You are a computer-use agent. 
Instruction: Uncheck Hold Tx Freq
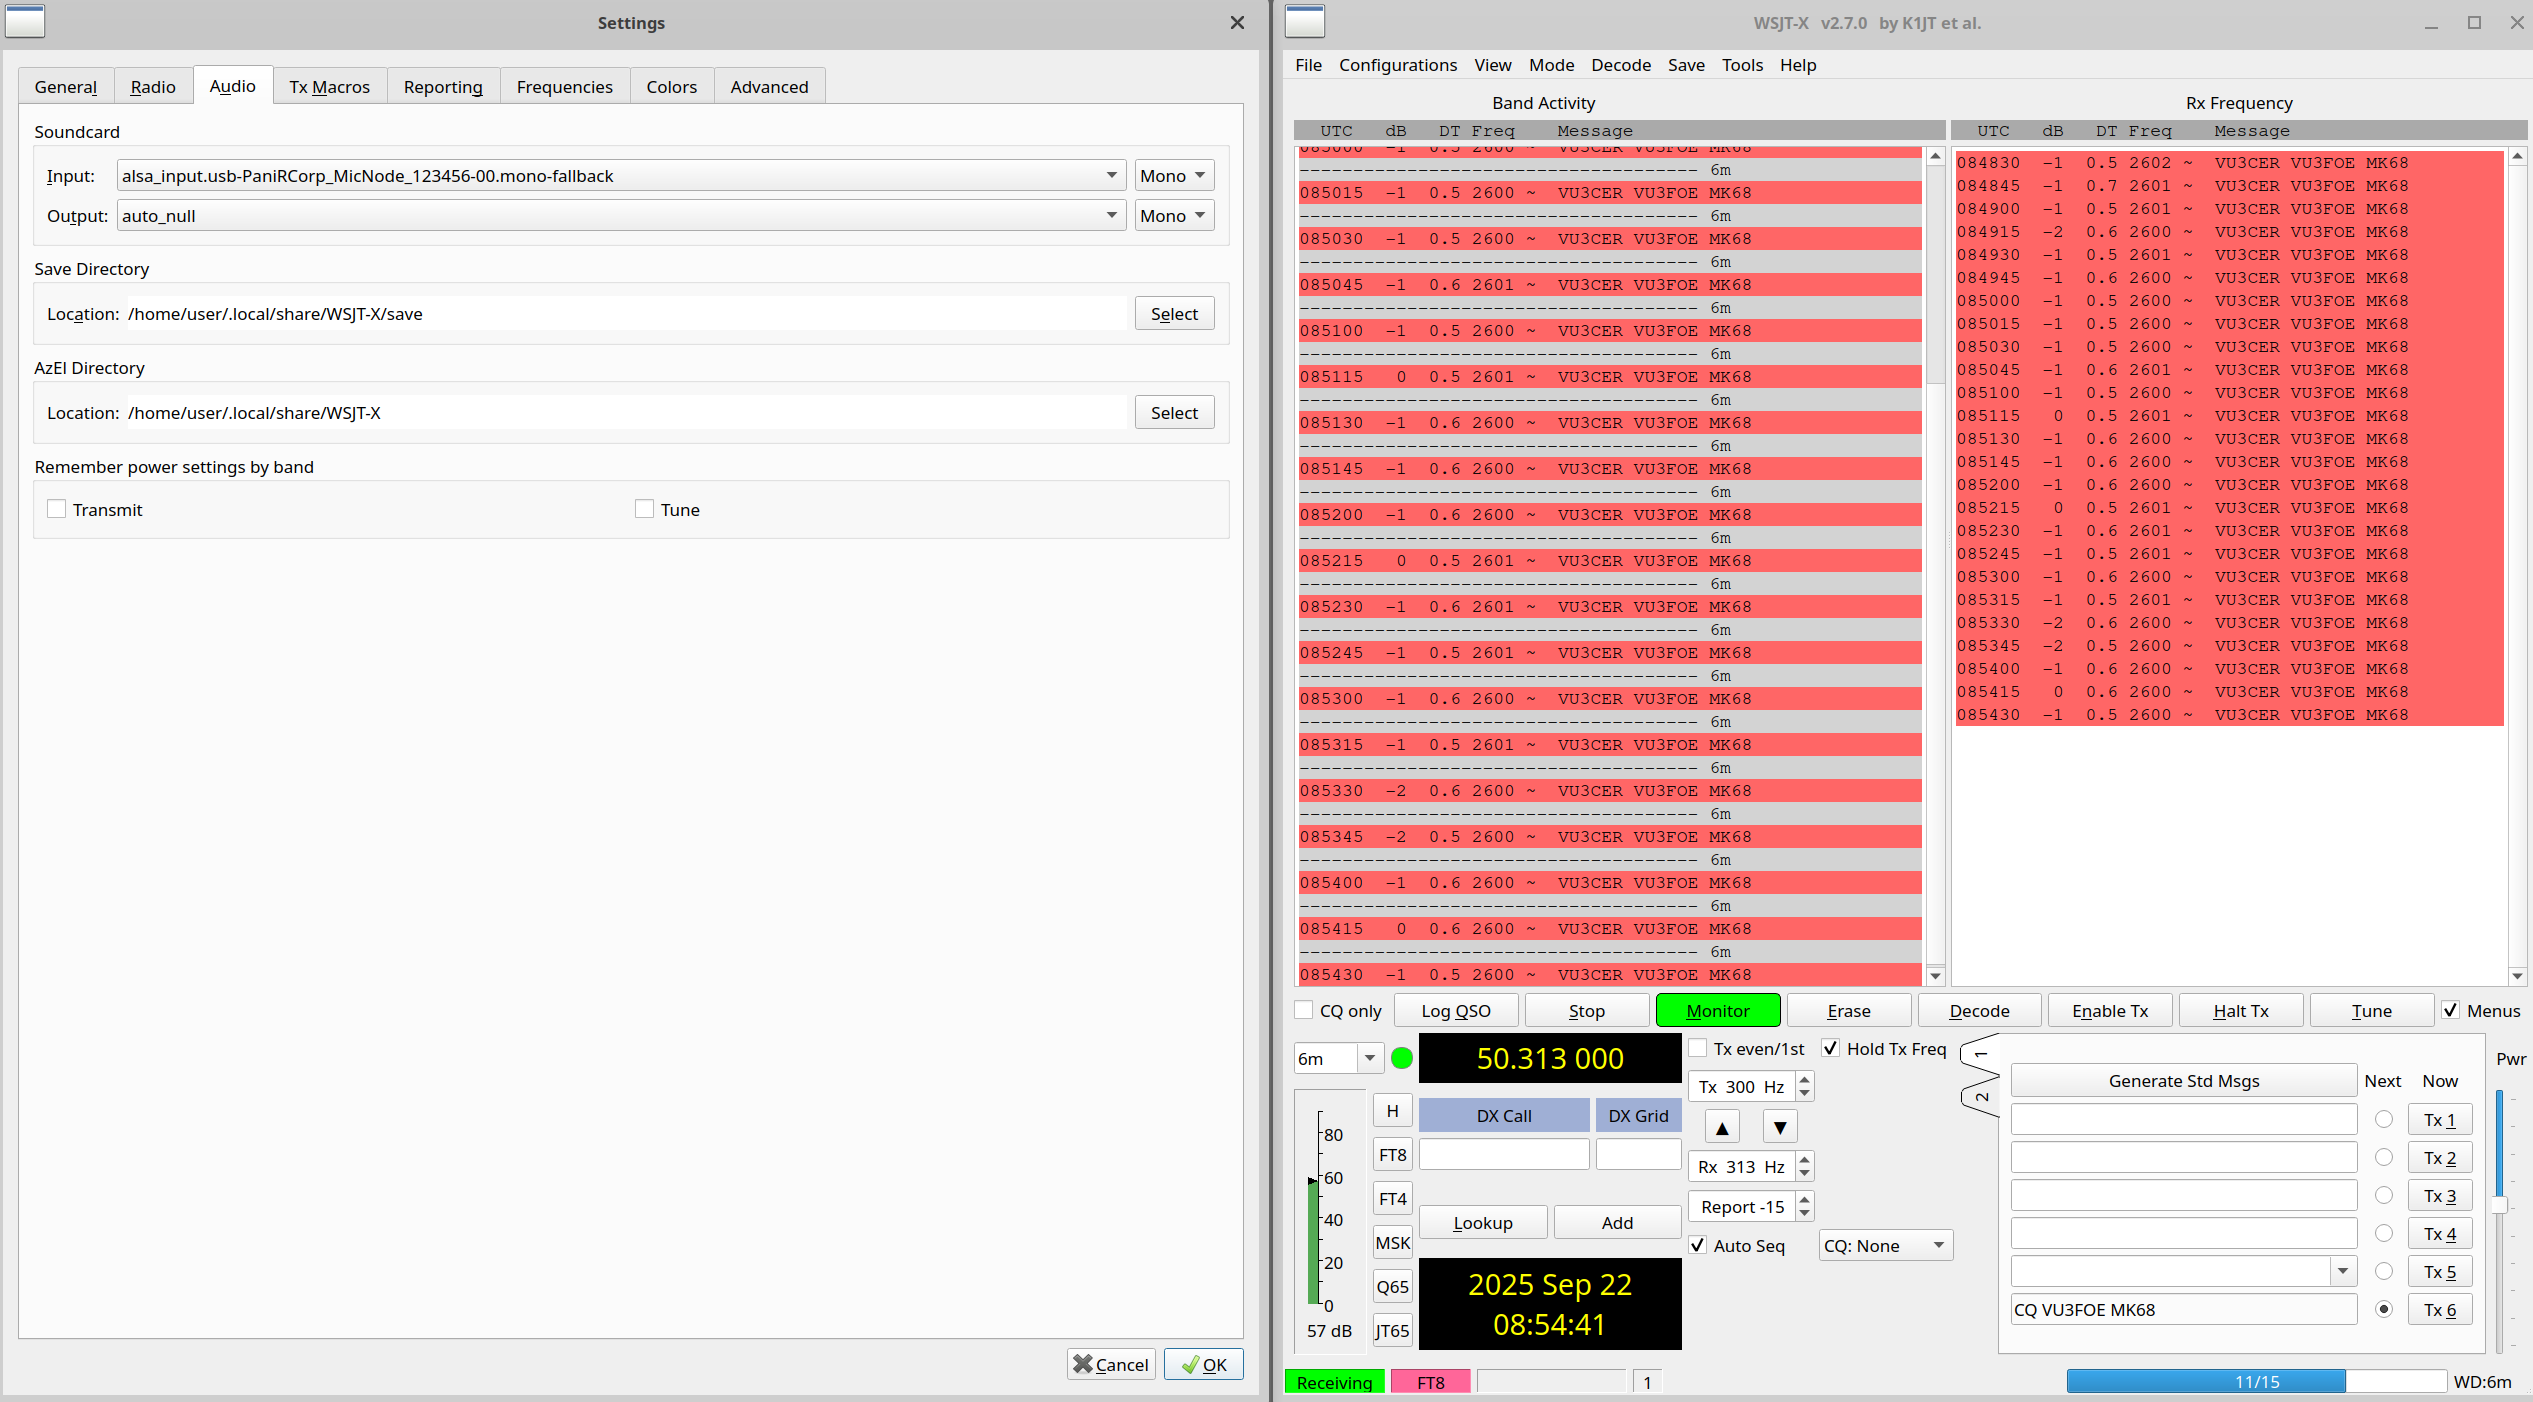(x=1831, y=1048)
